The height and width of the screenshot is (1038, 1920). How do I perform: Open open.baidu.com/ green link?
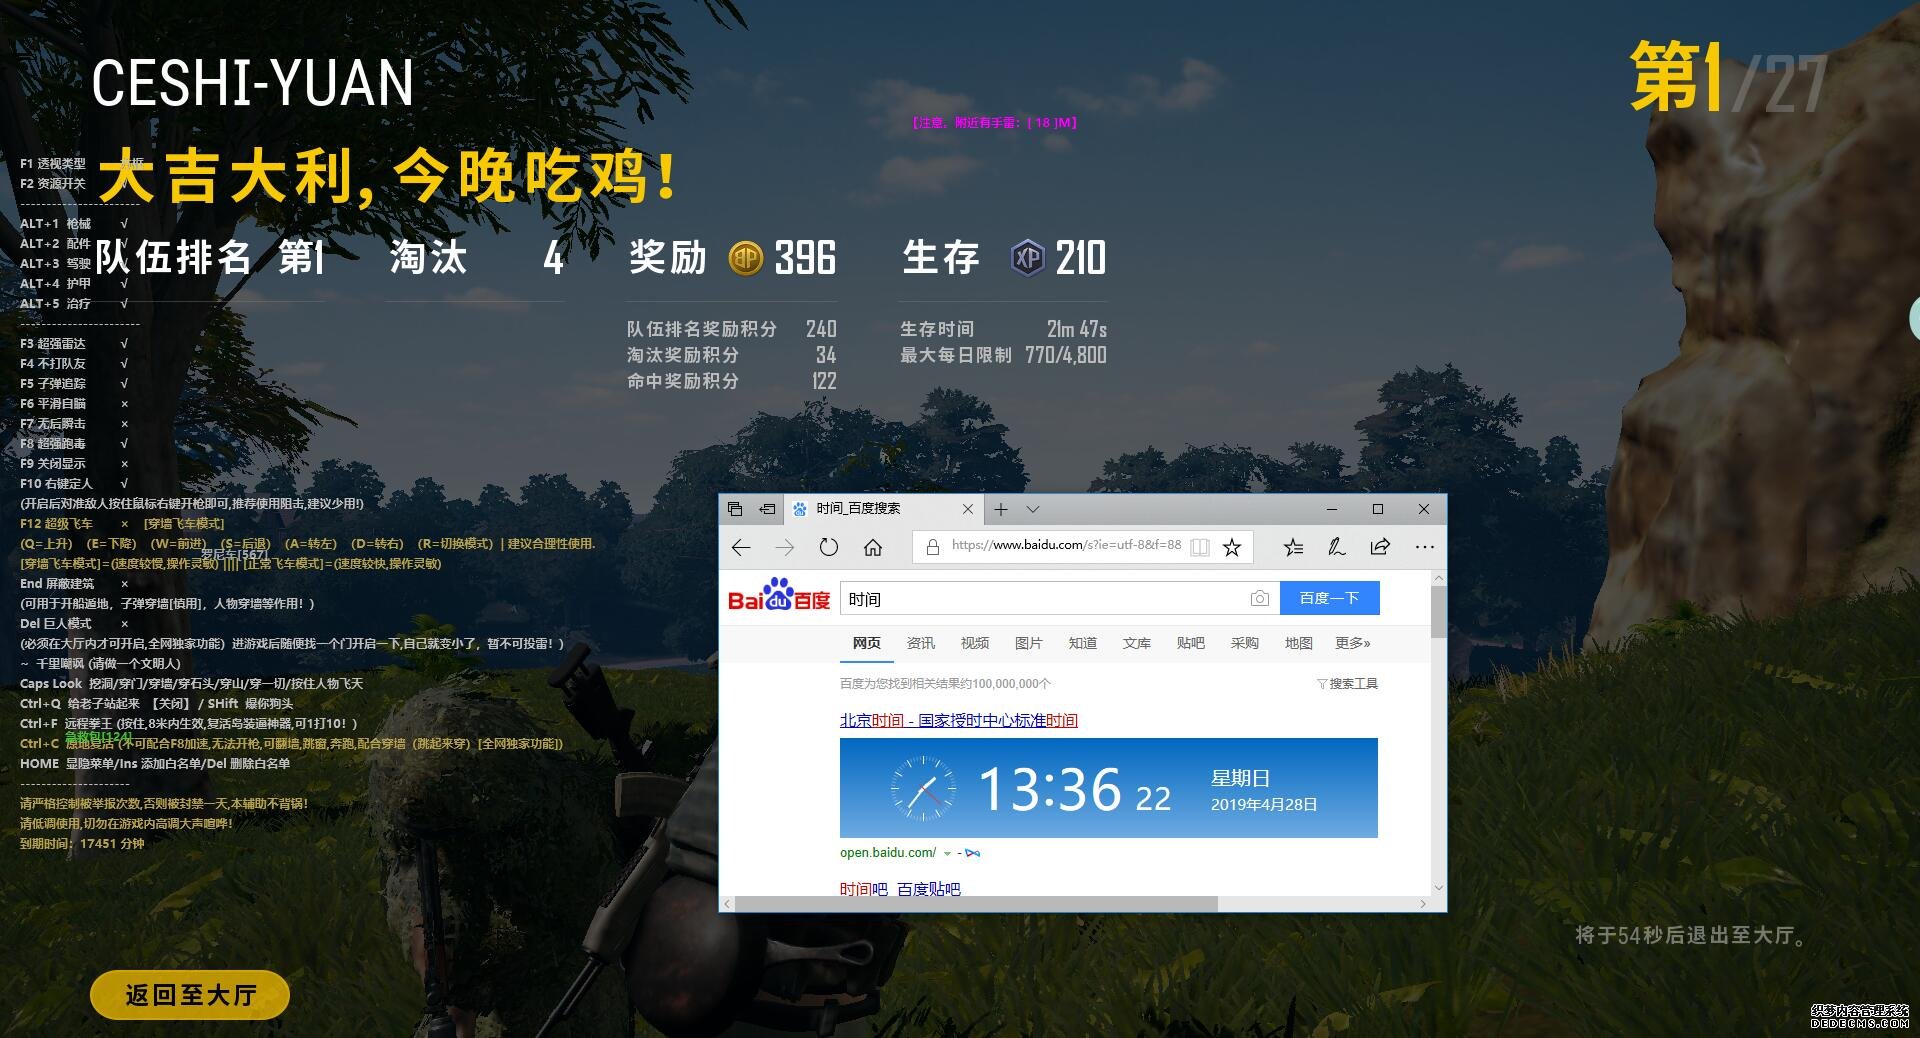pyautogui.click(x=888, y=853)
